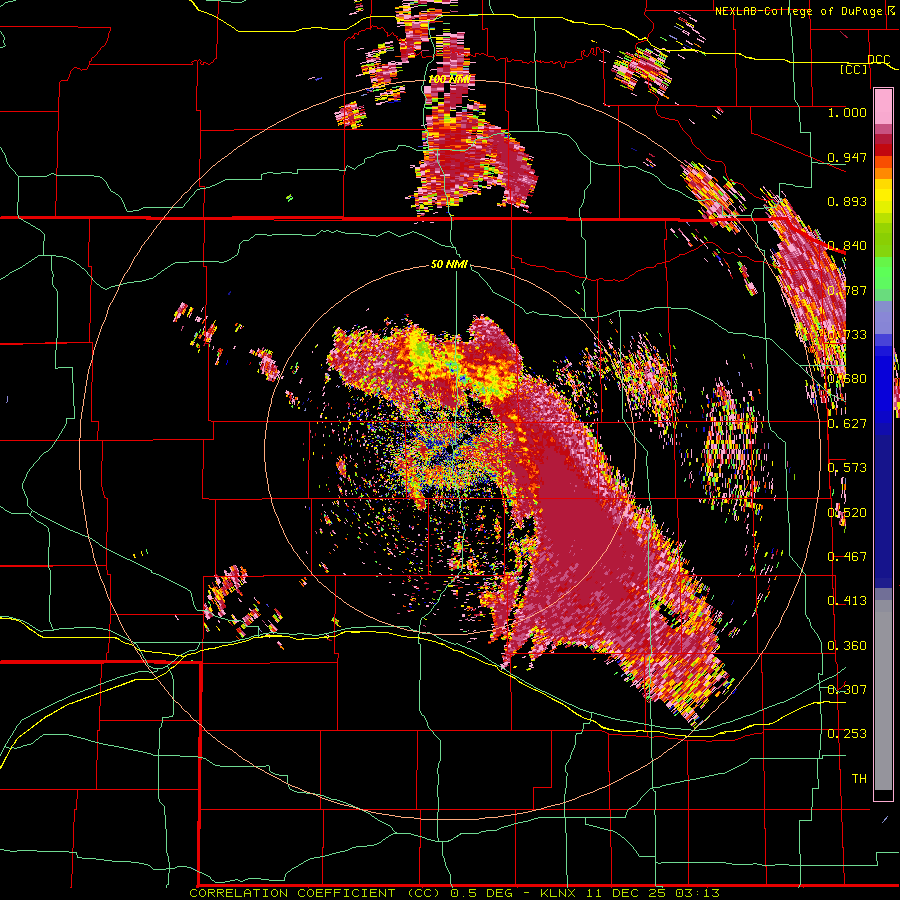The image size is (900, 900).
Task: Click the 100 NMI range ring label
Action: [x=448, y=79]
